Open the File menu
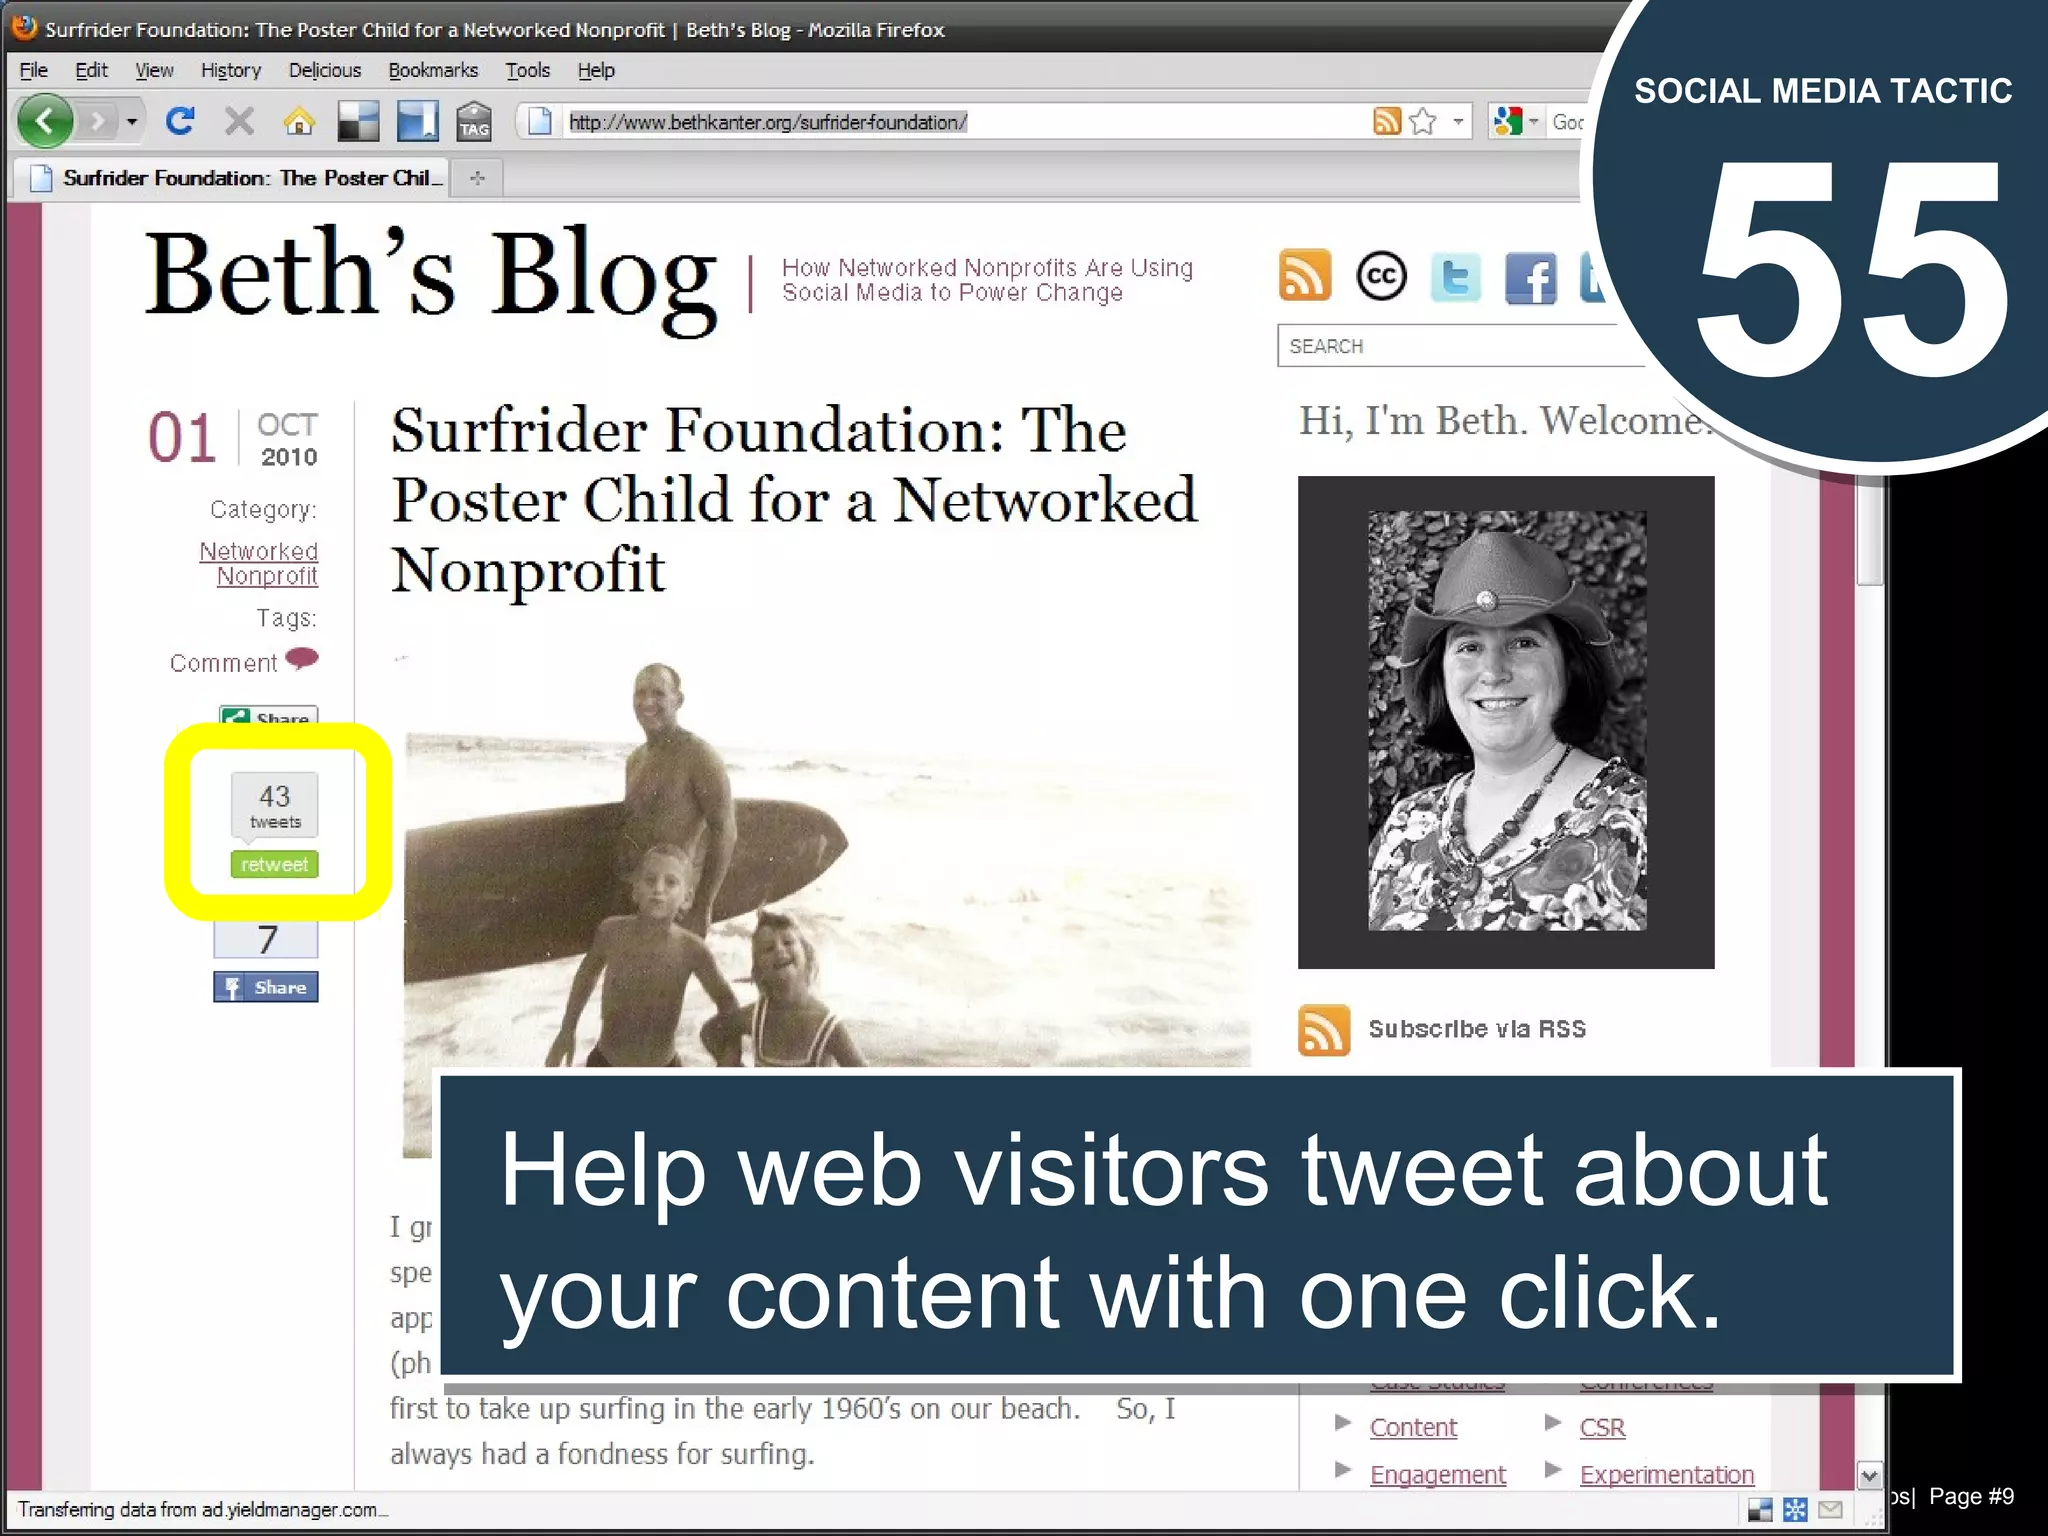2048x1536 pixels. [x=33, y=70]
